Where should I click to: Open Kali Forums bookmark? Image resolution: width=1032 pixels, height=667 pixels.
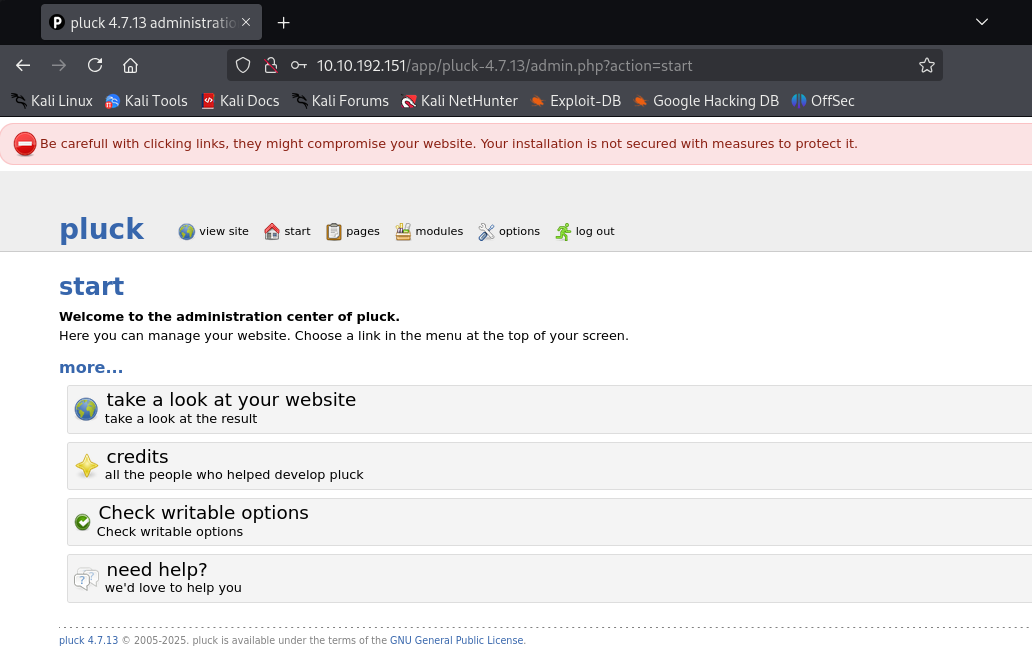[x=341, y=101]
